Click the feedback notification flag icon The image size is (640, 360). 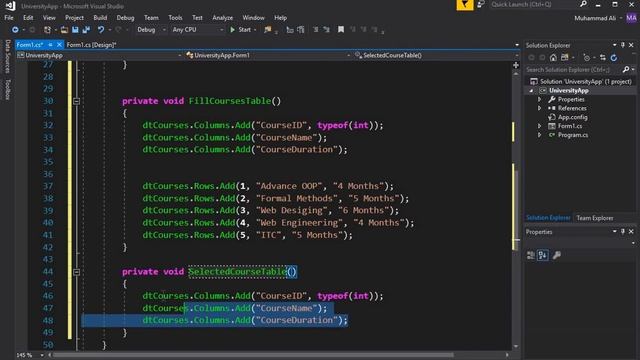click(464, 5)
